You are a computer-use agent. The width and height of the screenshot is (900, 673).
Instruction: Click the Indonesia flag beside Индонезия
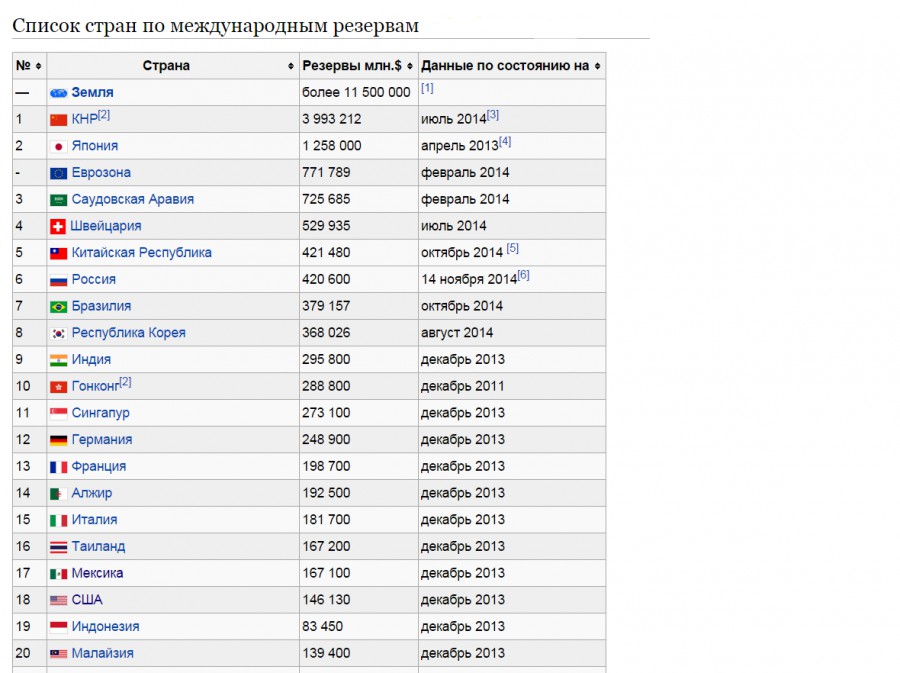pyautogui.click(x=59, y=627)
